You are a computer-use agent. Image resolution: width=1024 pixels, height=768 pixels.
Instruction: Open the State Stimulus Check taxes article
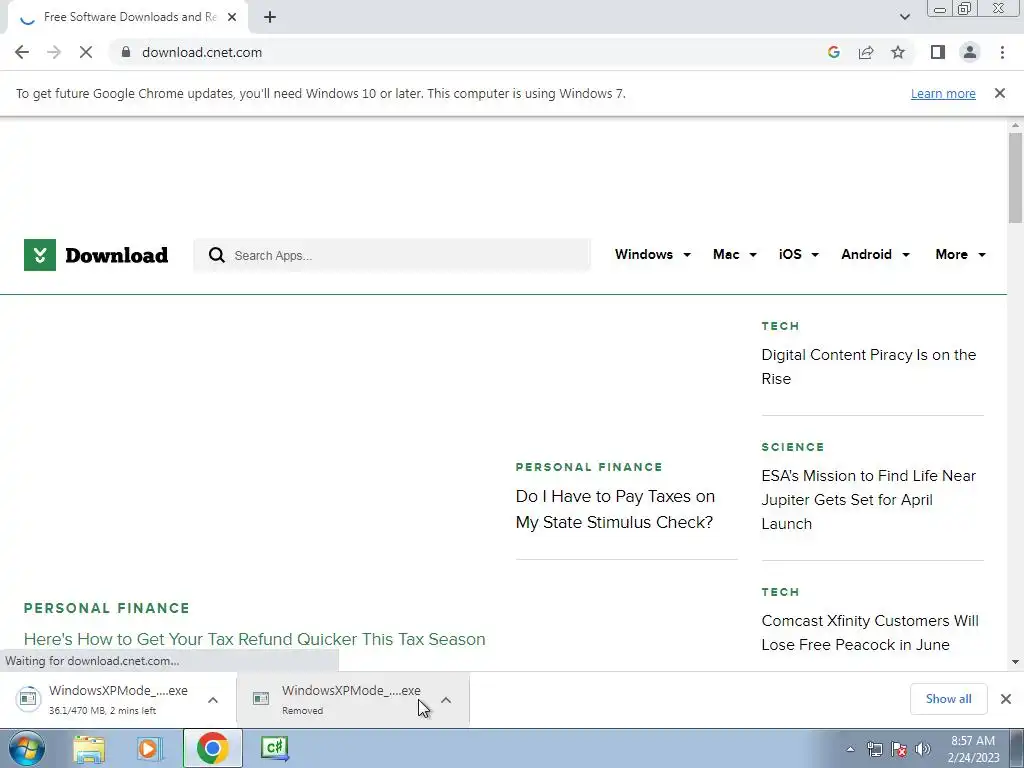tap(615, 509)
